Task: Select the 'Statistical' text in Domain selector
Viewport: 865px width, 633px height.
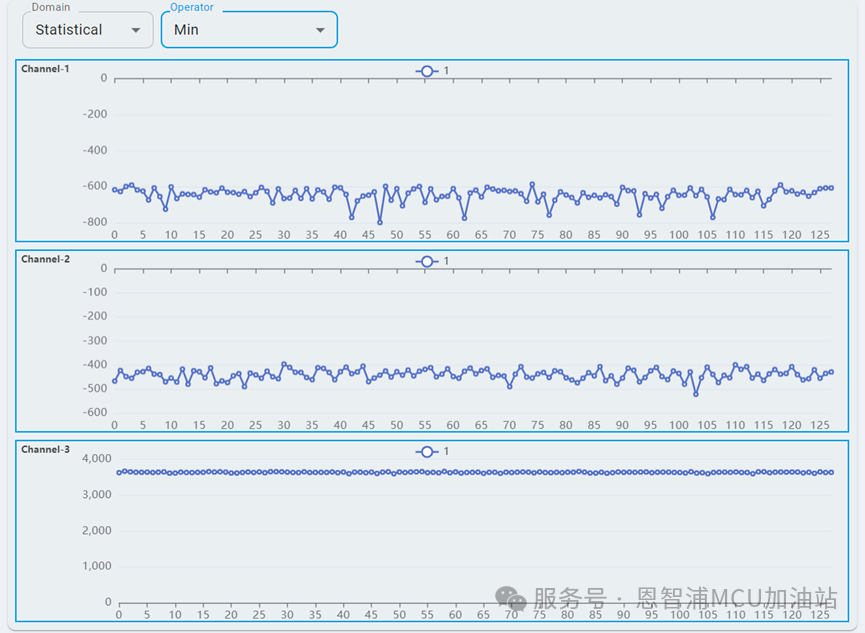Action: point(66,30)
